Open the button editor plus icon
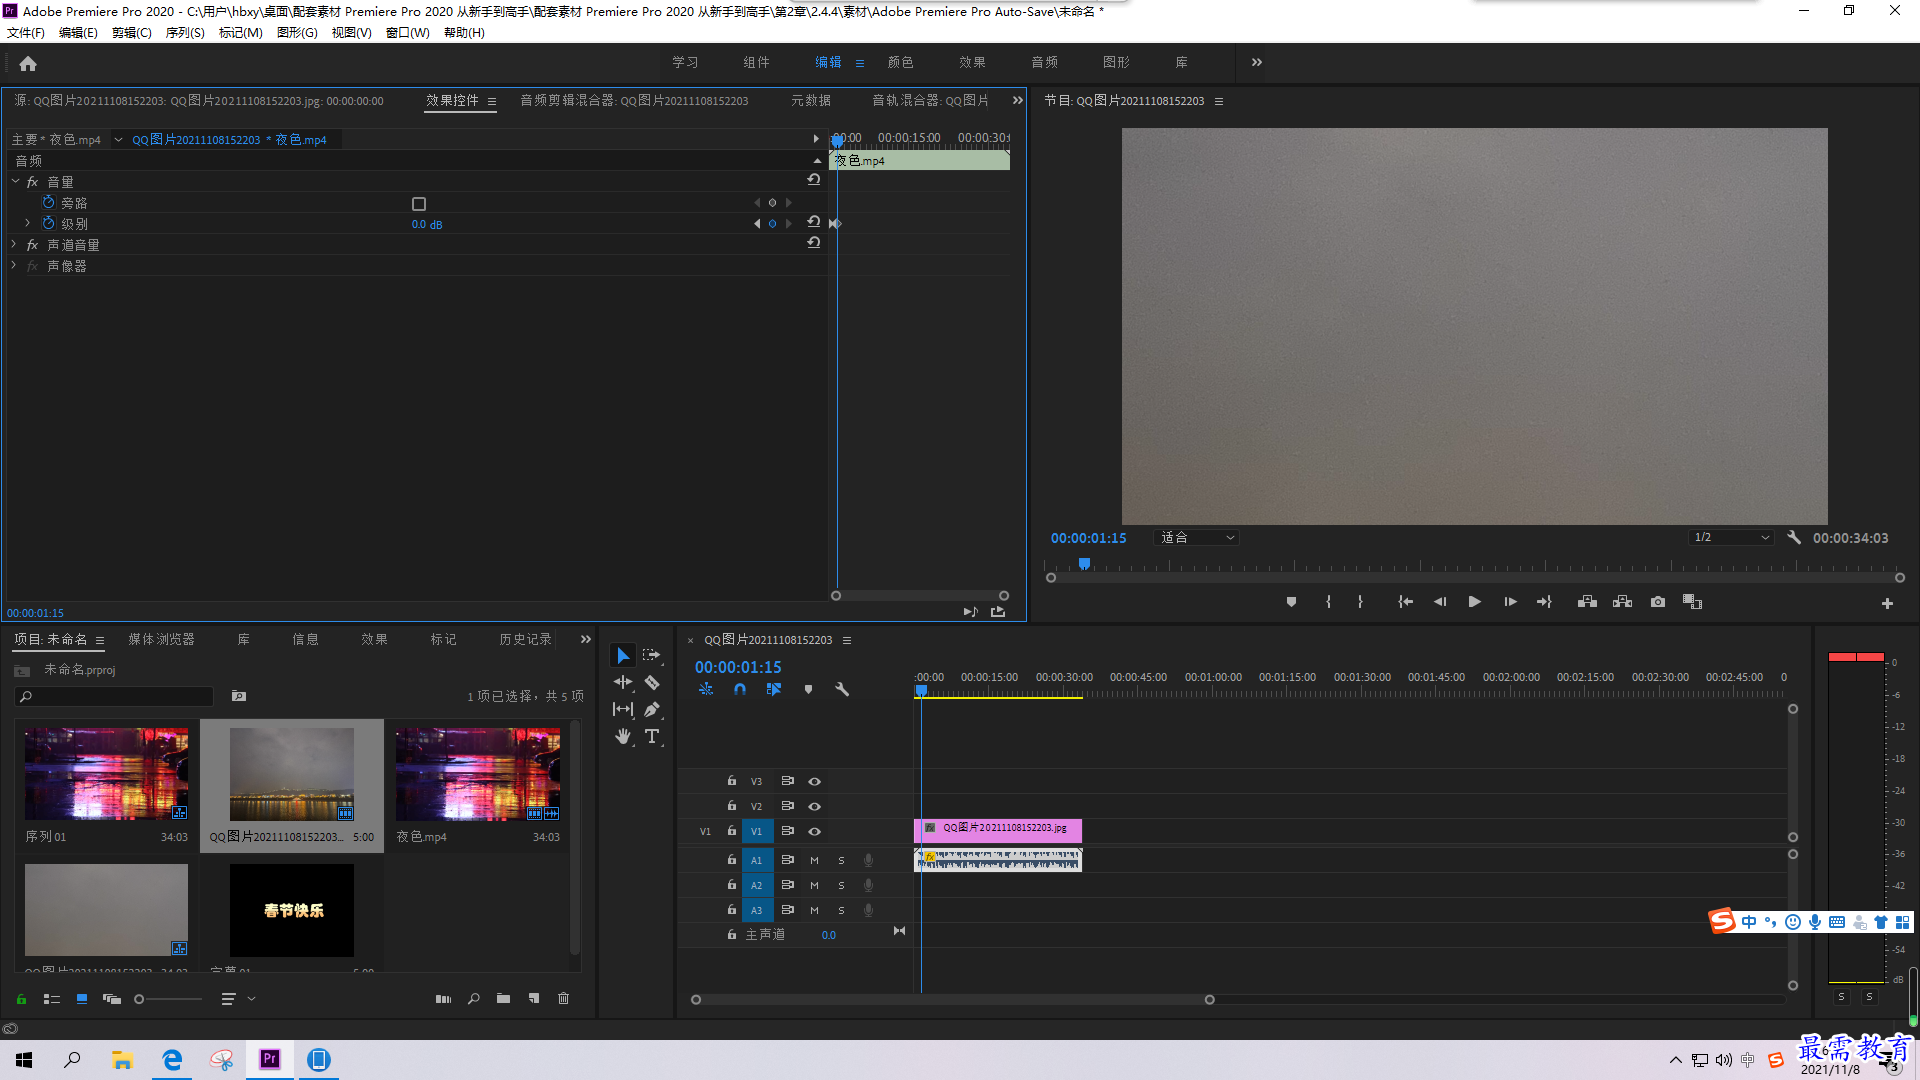 click(x=1887, y=603)
